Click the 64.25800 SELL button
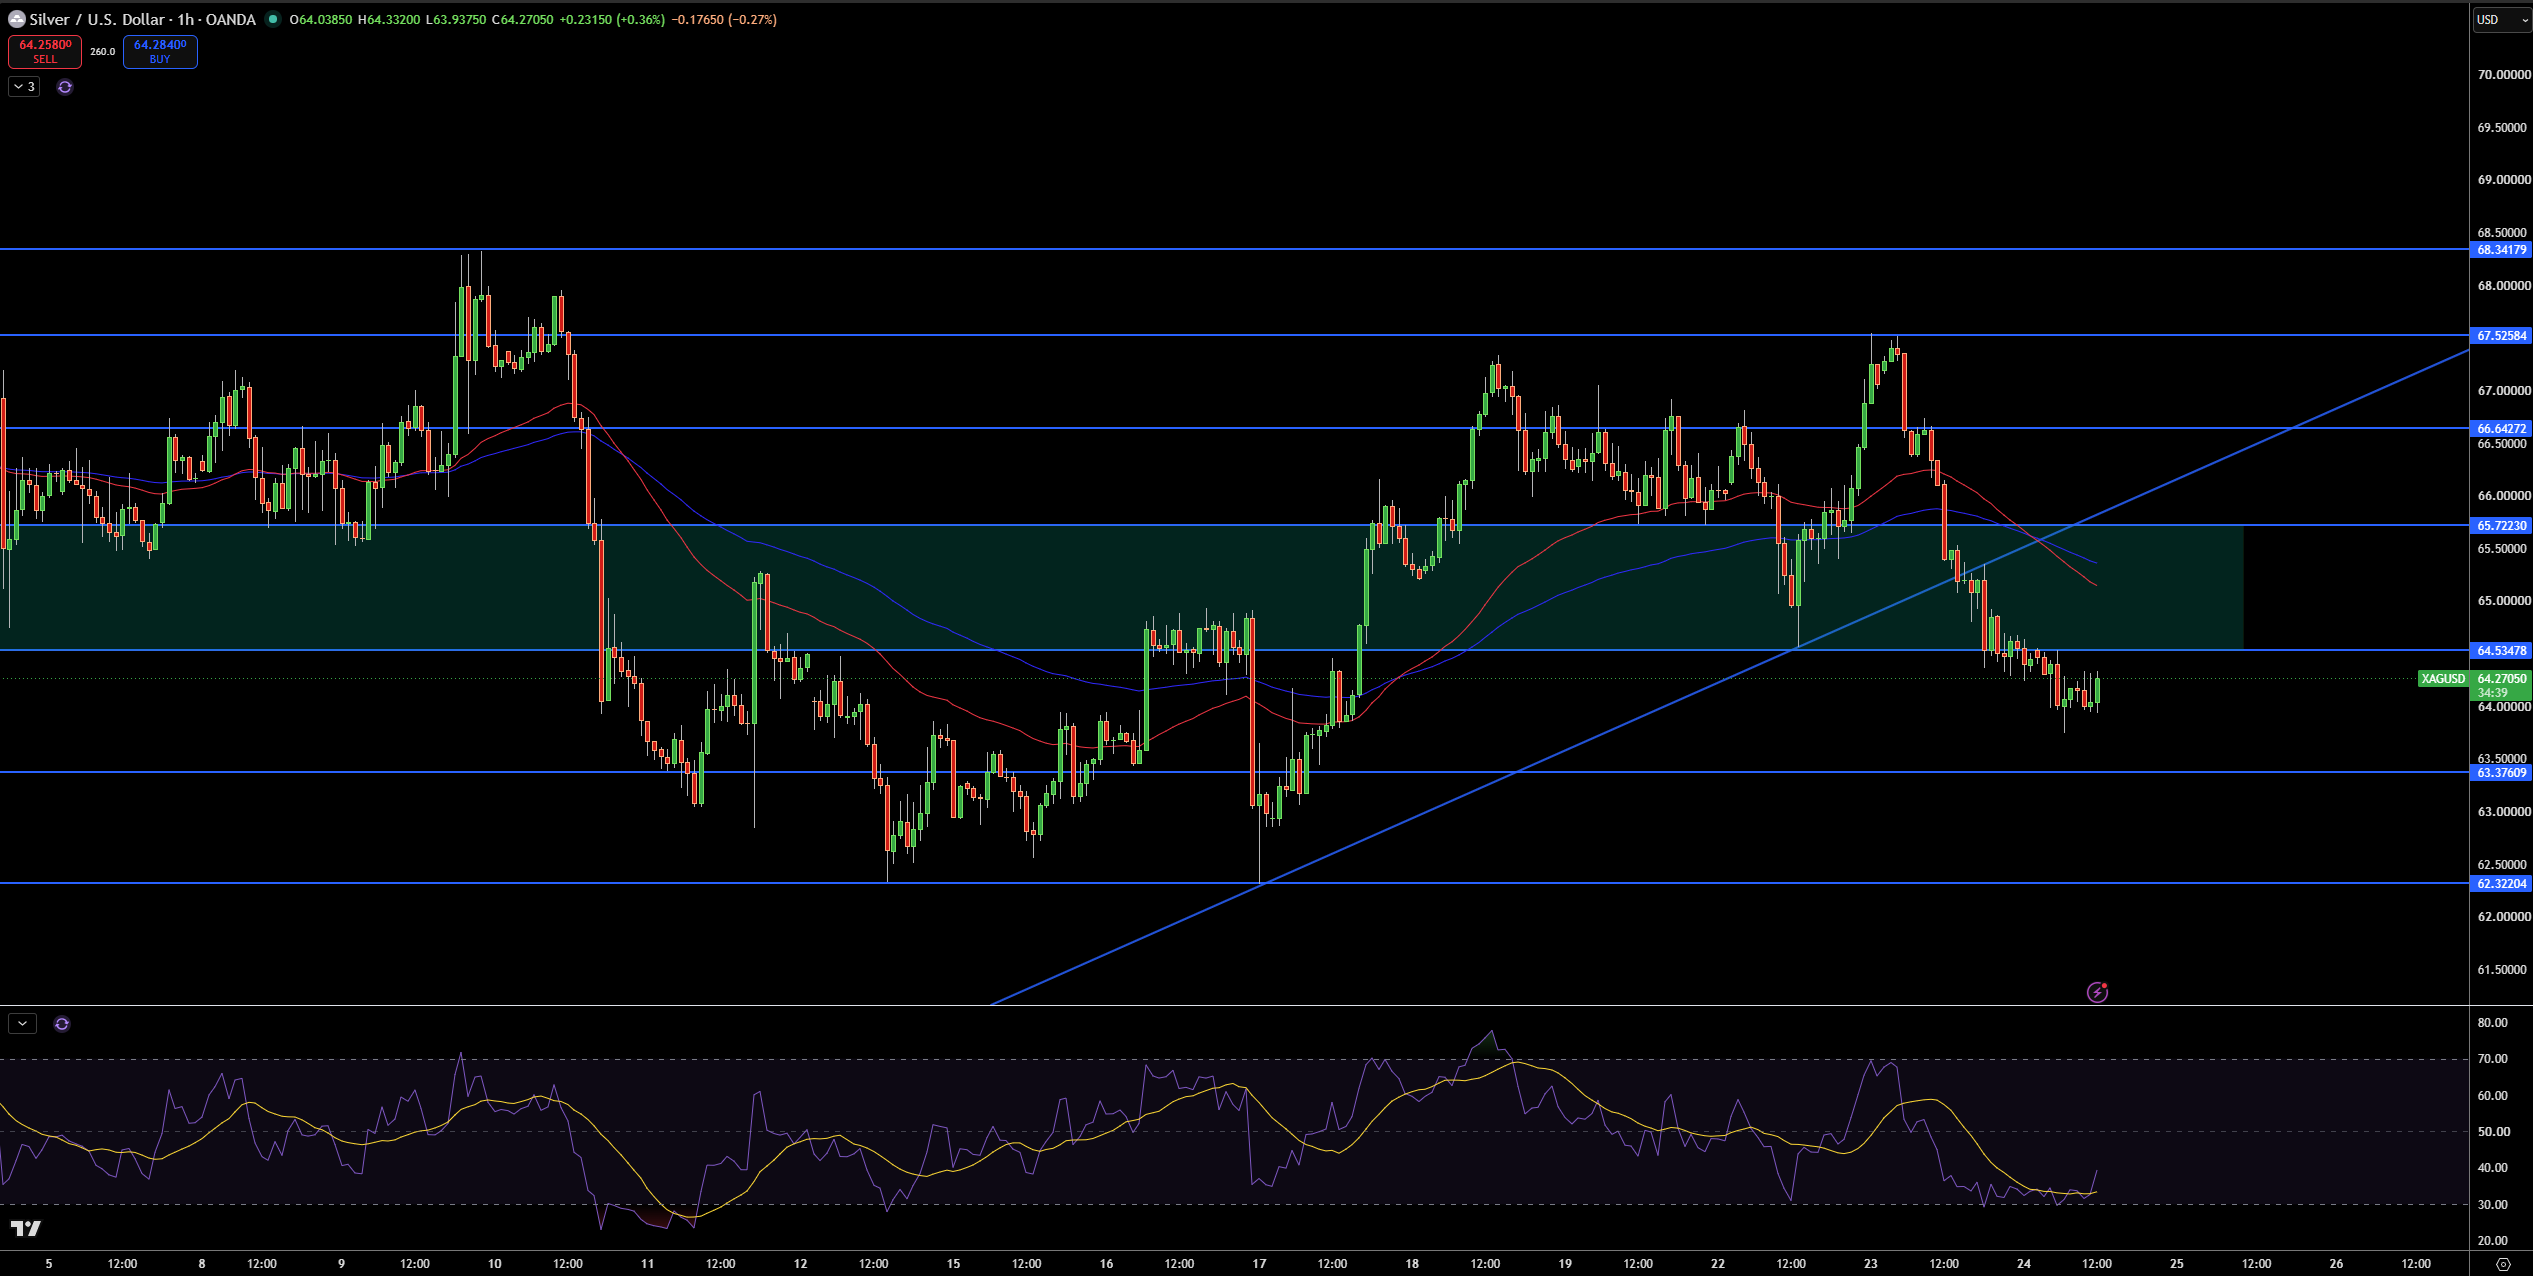 point(45,52)
